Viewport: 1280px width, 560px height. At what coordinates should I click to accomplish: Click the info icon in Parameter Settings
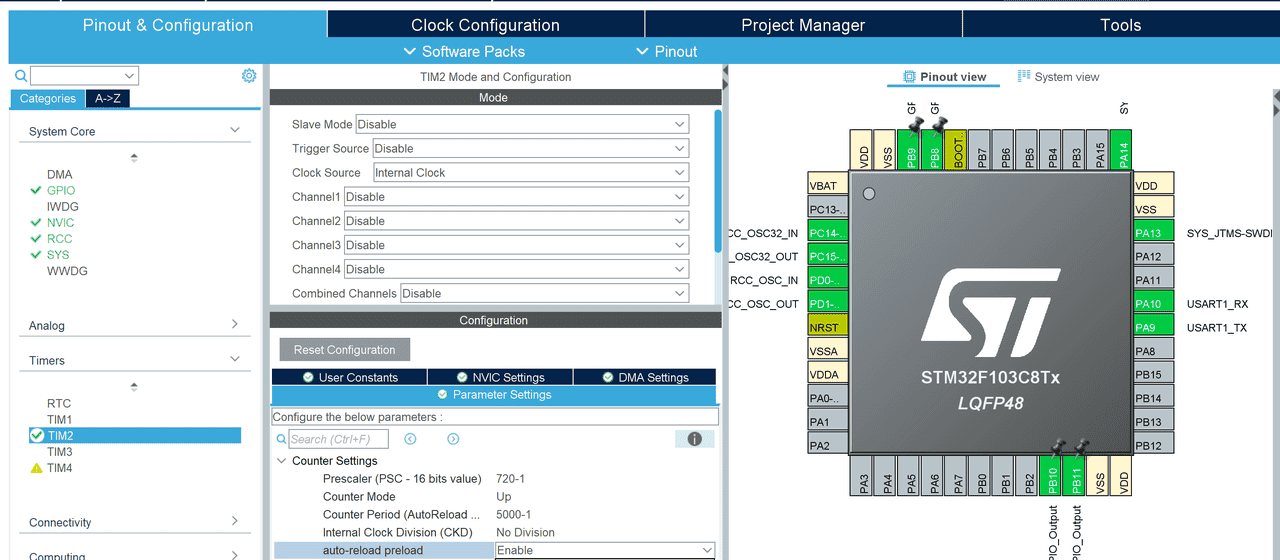click(694, 439)
